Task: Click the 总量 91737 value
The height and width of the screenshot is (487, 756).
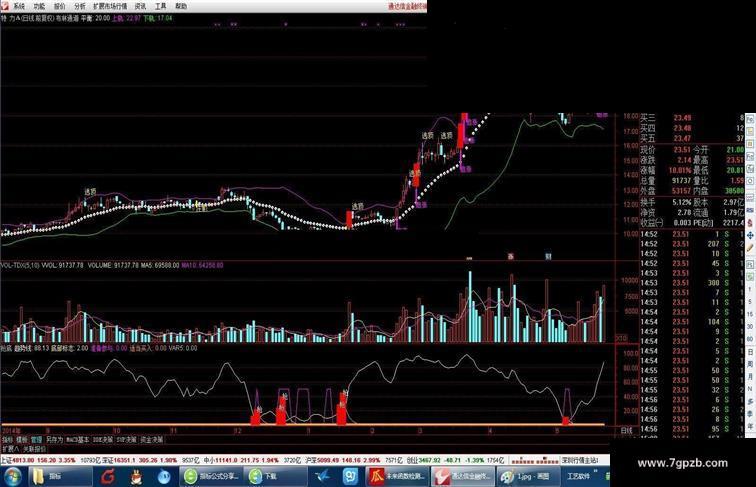Action: point(681,180)
